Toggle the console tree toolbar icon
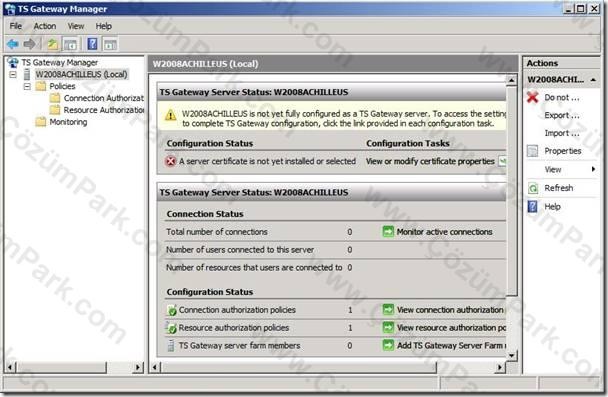 click(x=71, y=44)
